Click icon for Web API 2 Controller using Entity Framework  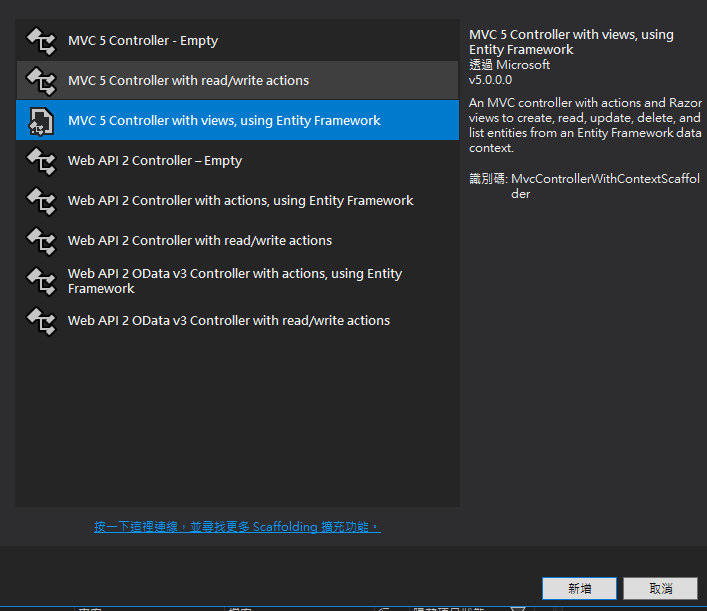(x=41, y=201)
